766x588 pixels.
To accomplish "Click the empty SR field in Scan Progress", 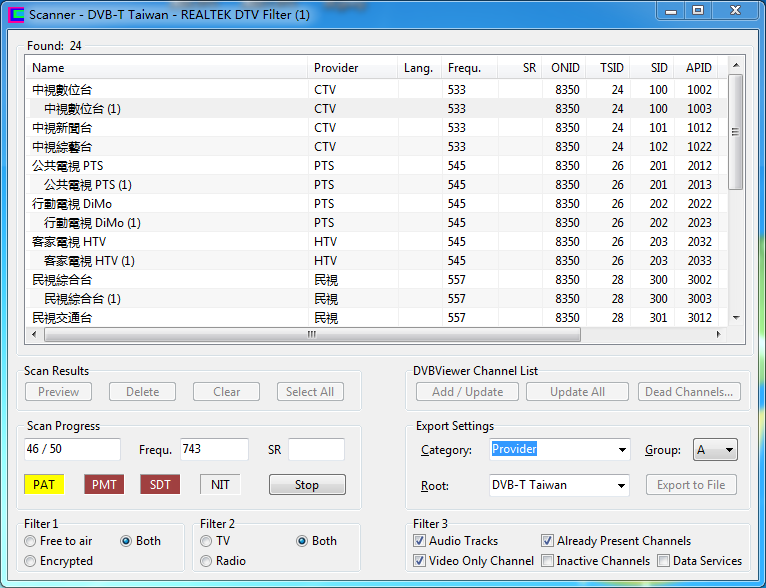I will [317, 449].
